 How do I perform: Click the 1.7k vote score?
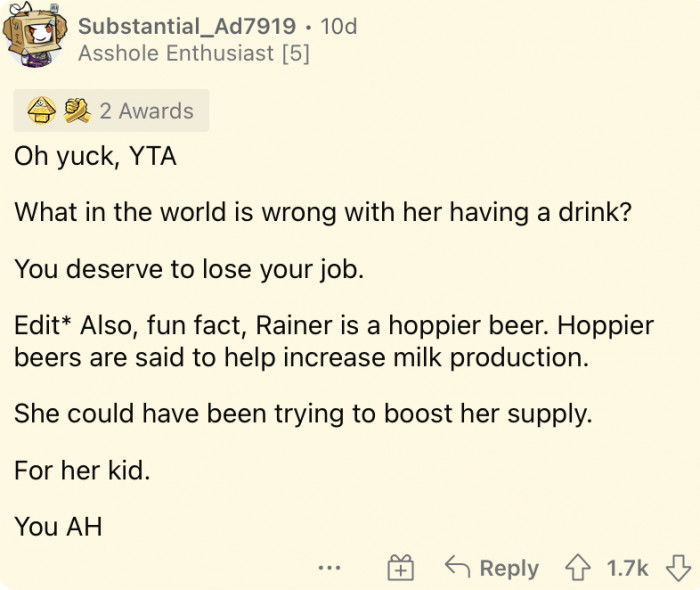[628, 568]
